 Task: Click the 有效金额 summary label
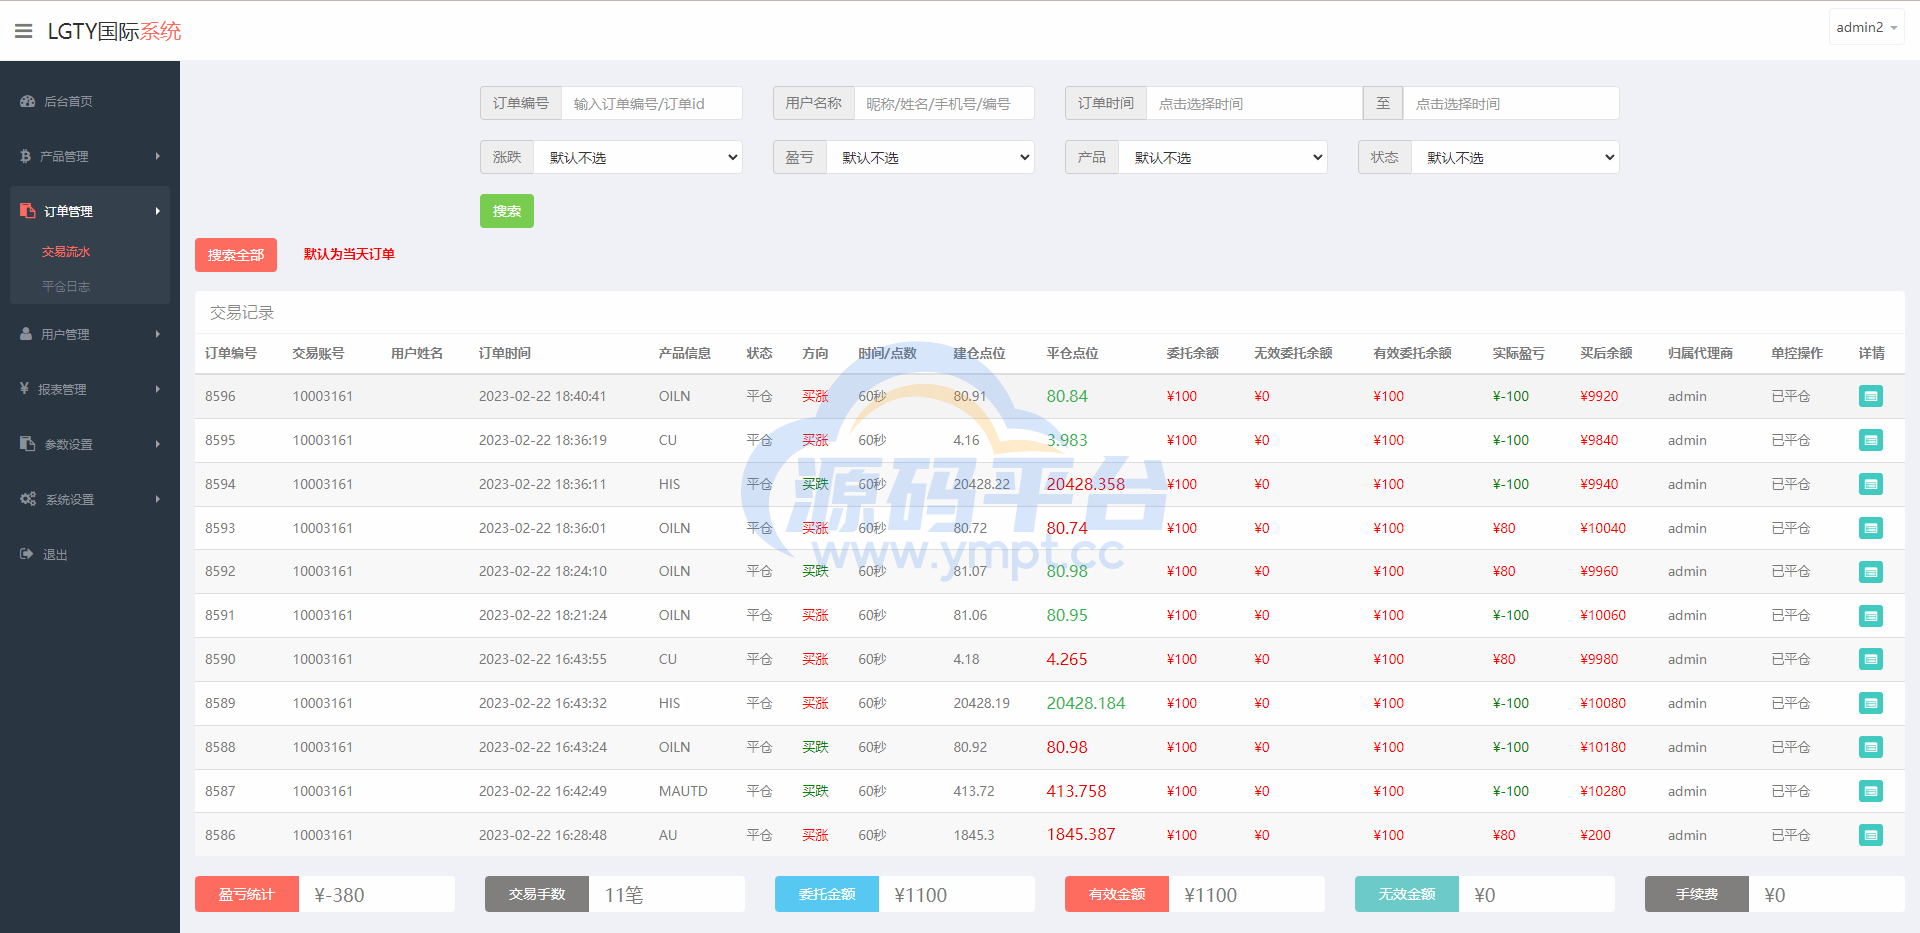[1117, 894]
